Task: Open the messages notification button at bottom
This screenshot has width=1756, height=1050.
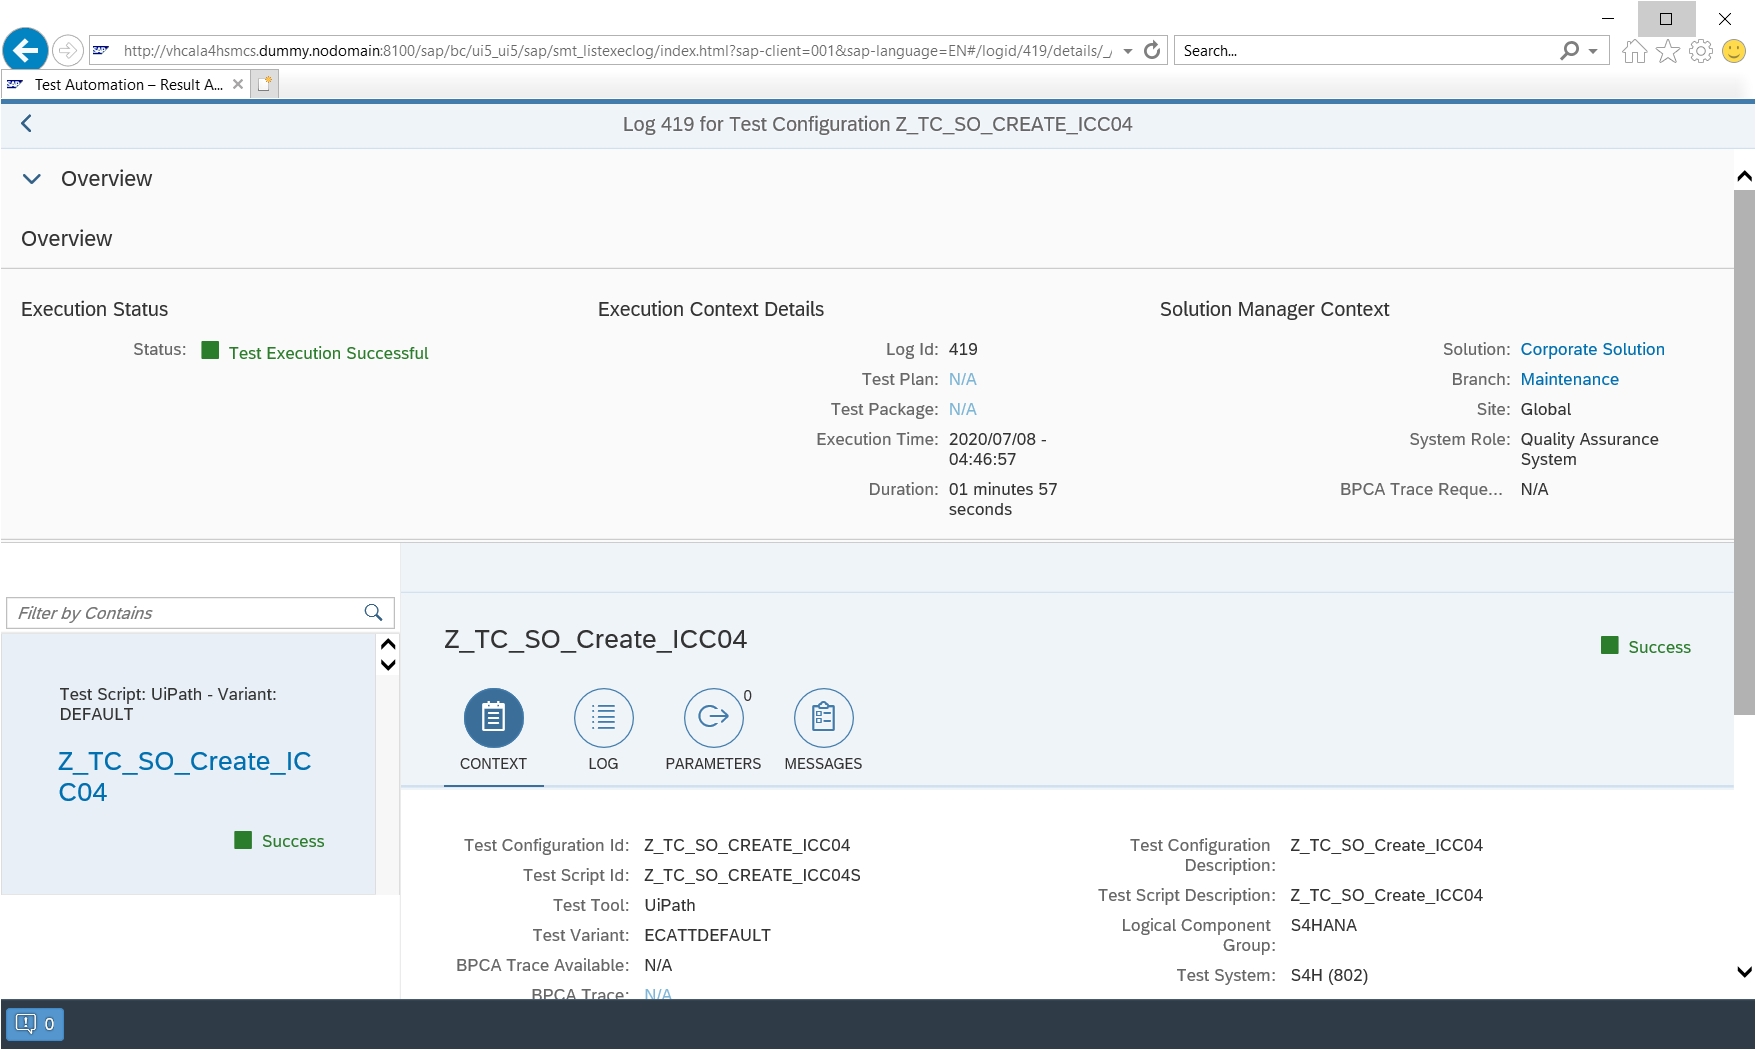Action: coord(35,1024)
